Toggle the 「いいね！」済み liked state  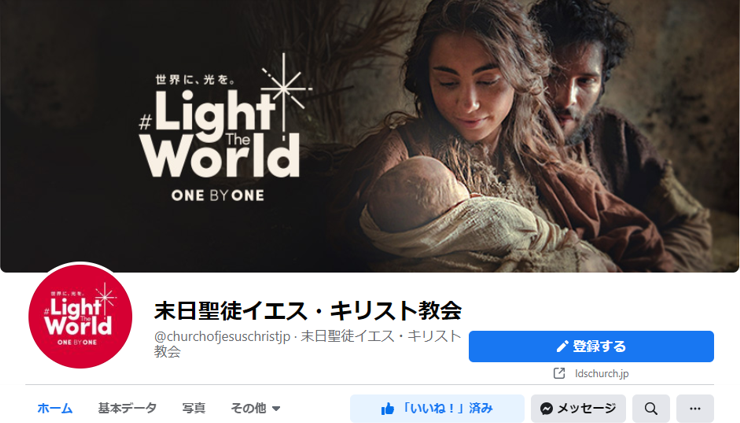pyautogui.click(x=437, y=408)
